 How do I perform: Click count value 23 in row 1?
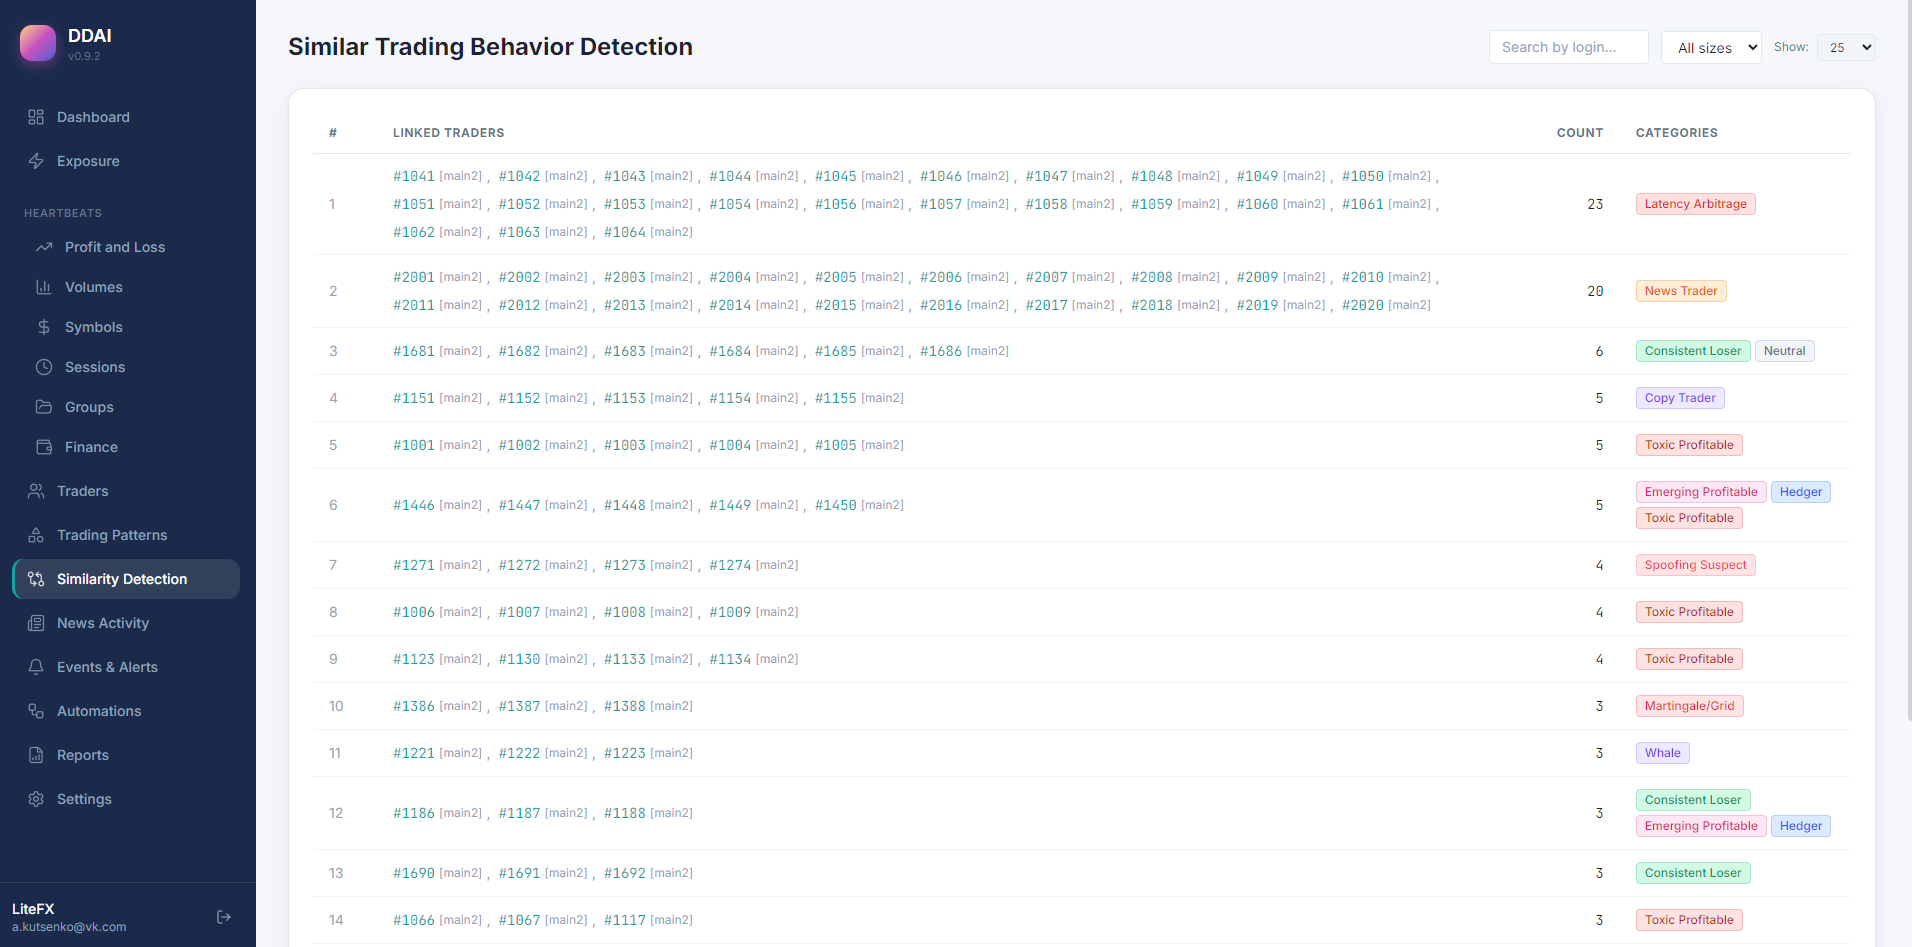(x=1594, y=204)
